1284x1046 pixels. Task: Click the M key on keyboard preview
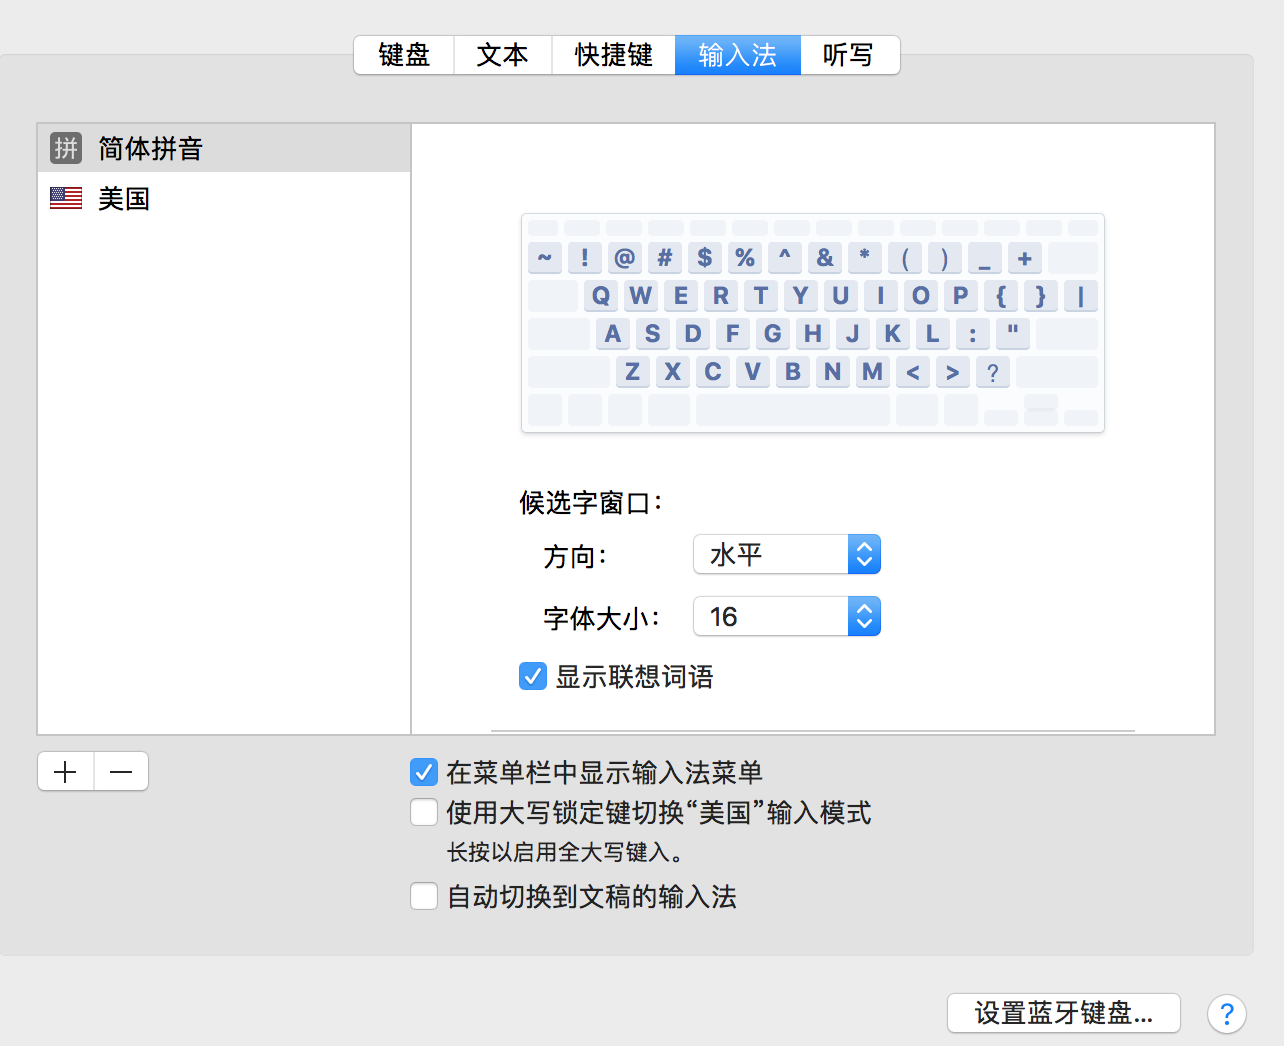(872, 372)
